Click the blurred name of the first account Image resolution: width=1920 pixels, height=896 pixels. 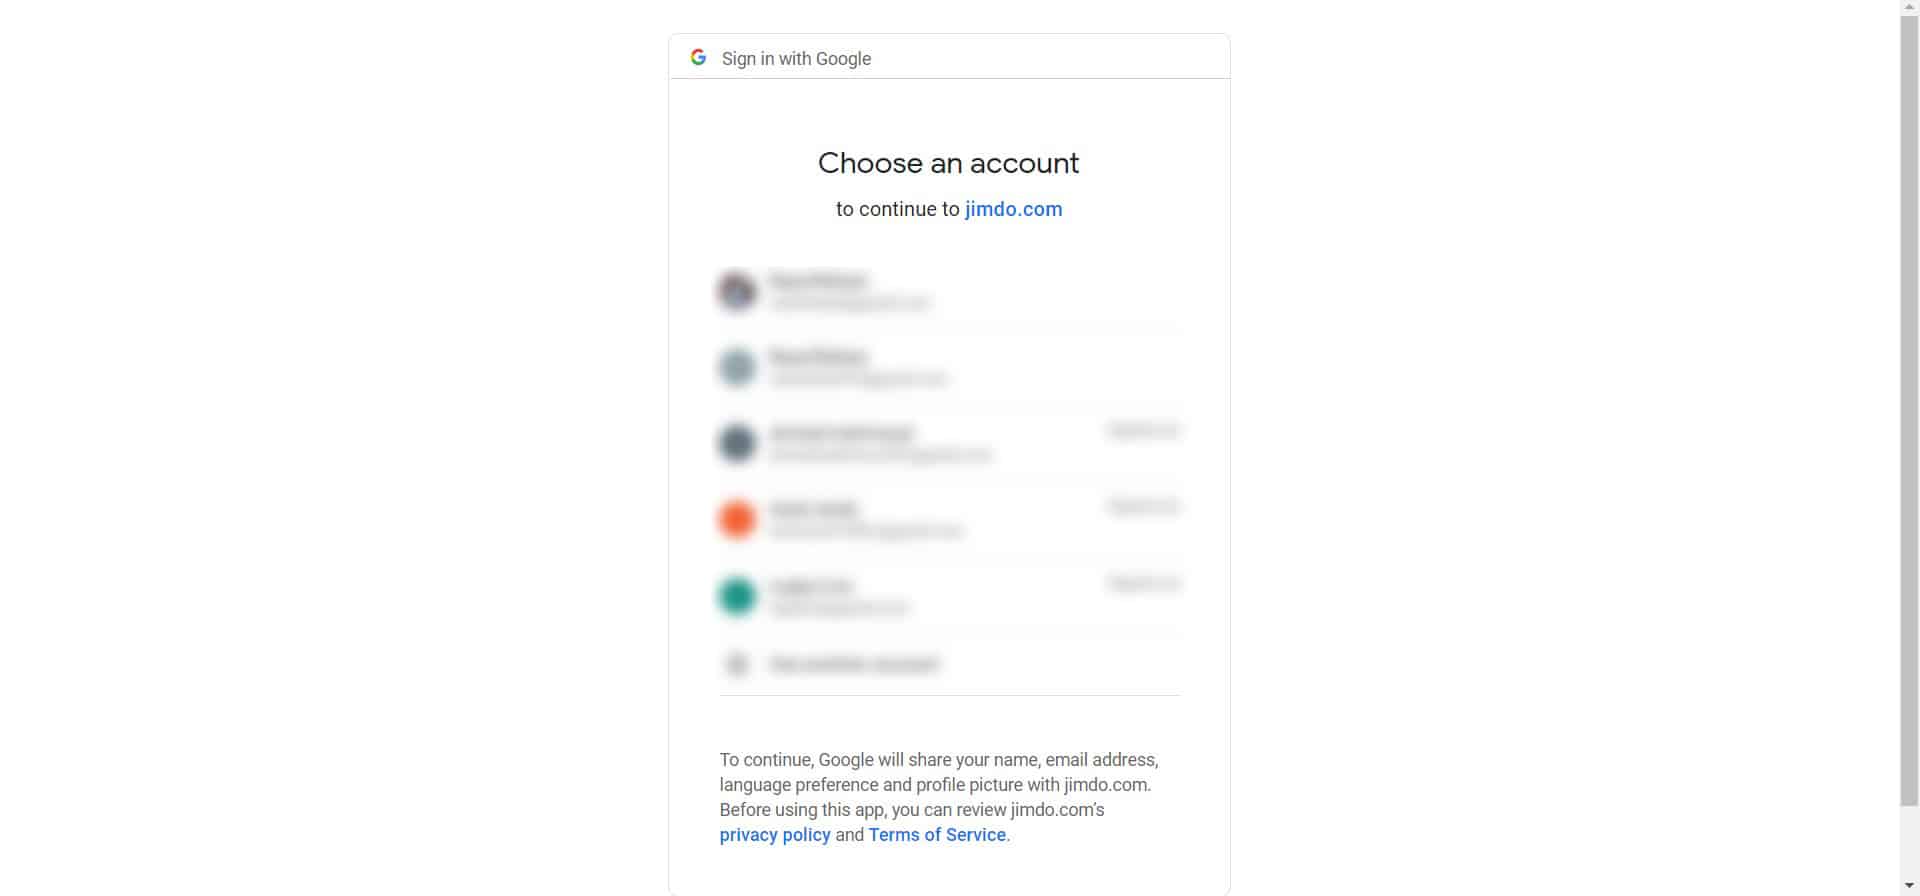pyautogui.click(x=818, y=280)
